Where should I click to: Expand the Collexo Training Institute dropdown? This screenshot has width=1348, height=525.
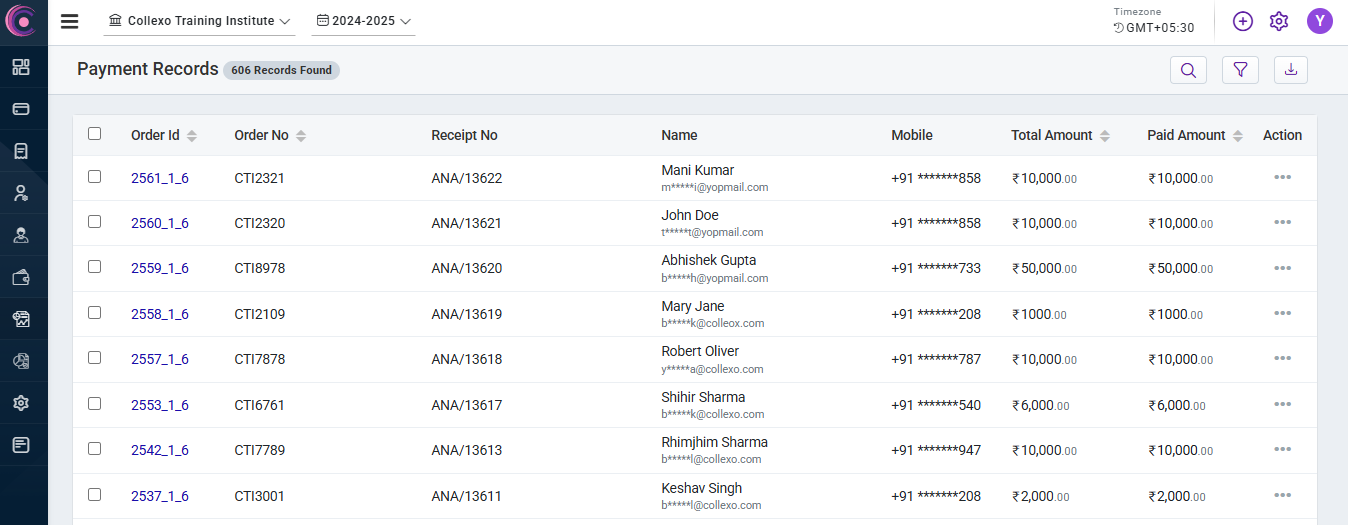click(200, 21)
